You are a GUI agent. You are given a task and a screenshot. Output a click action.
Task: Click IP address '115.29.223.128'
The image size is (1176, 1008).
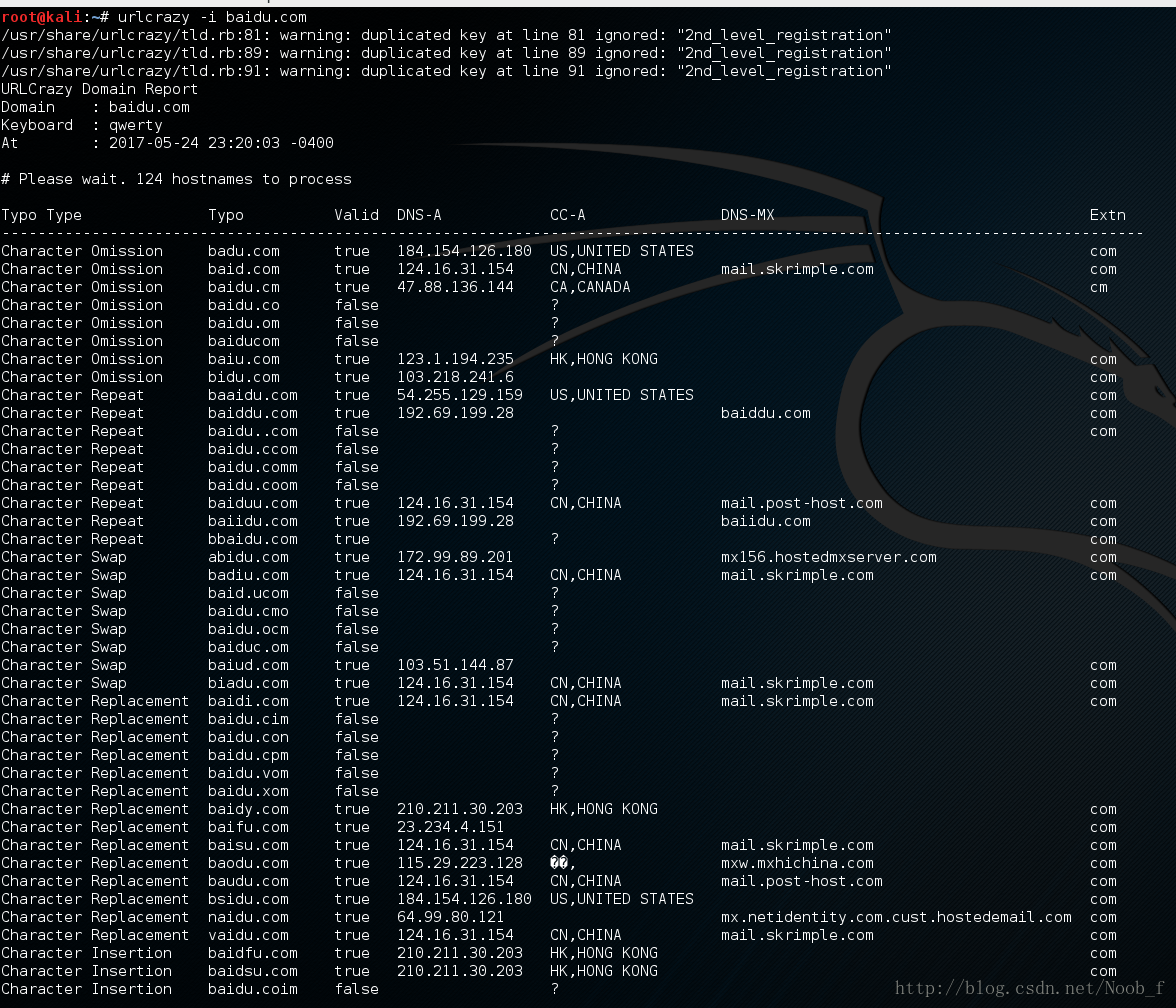point(460,862)
